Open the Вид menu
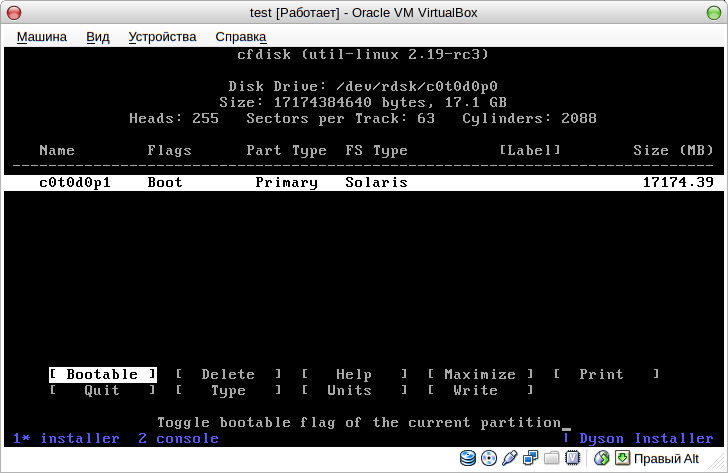This screenshot has width=728, height=473. (98, 37)
